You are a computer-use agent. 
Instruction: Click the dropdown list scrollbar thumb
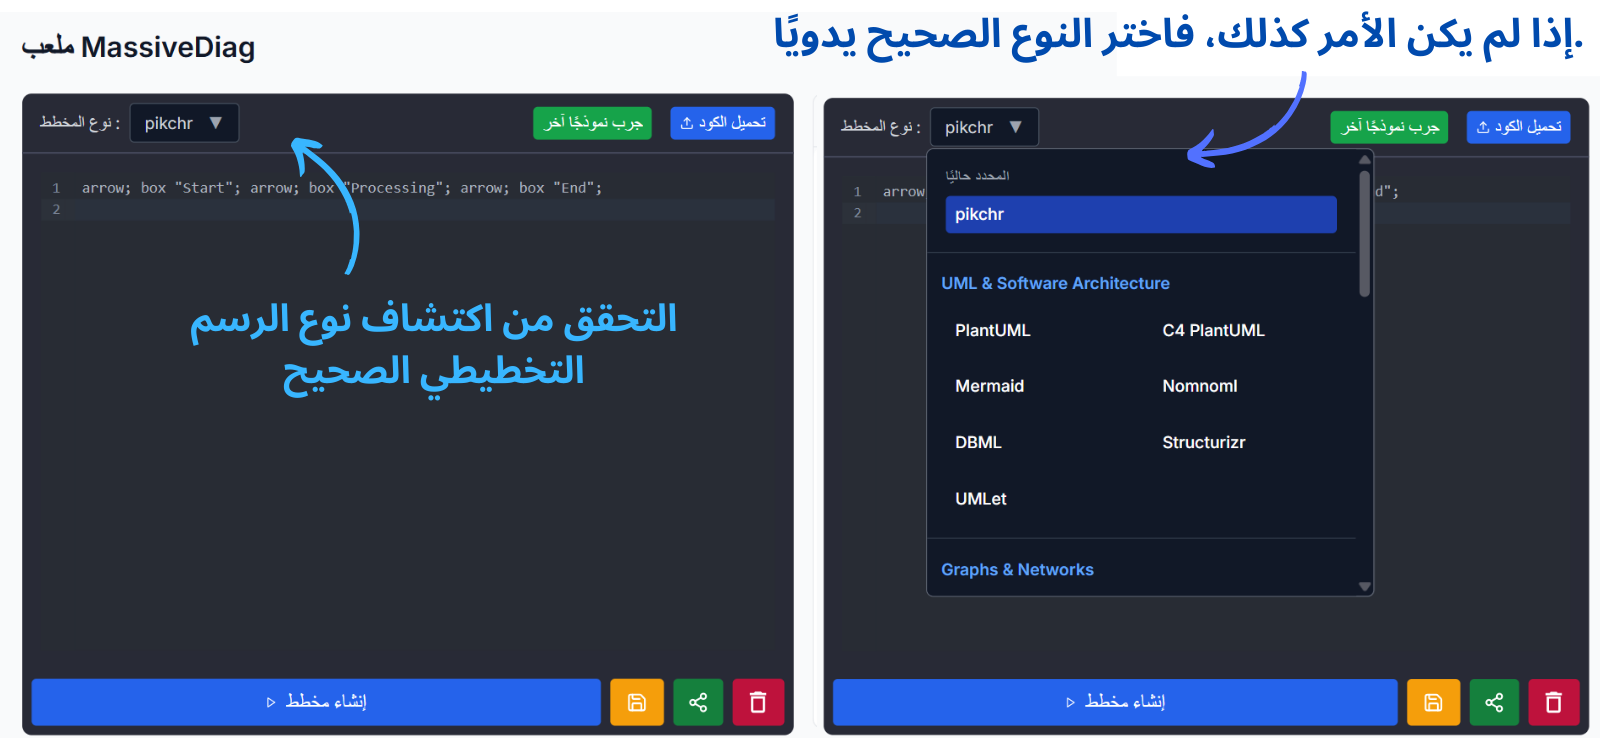click(1364, 234)
